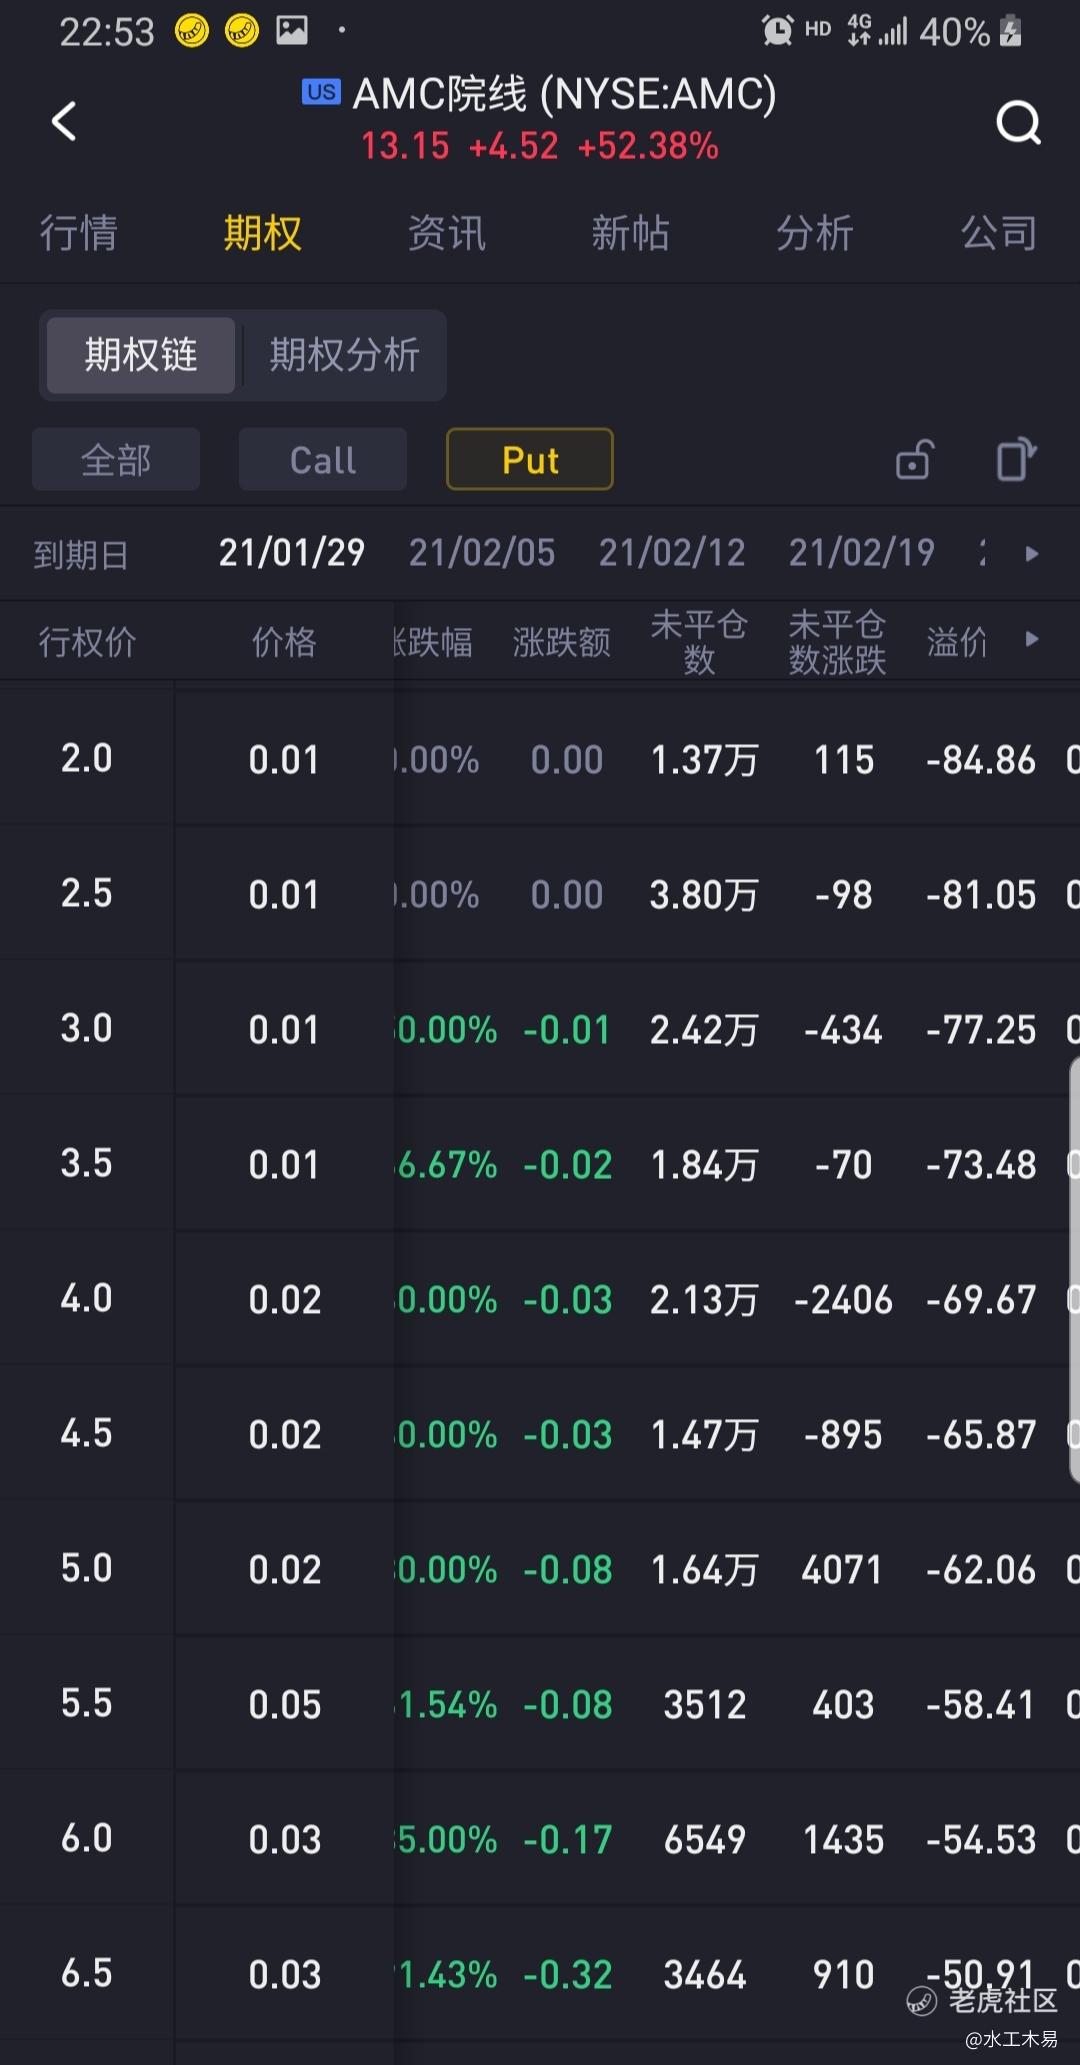
Task: Switch to the 行情 tab
Action: 78,233
